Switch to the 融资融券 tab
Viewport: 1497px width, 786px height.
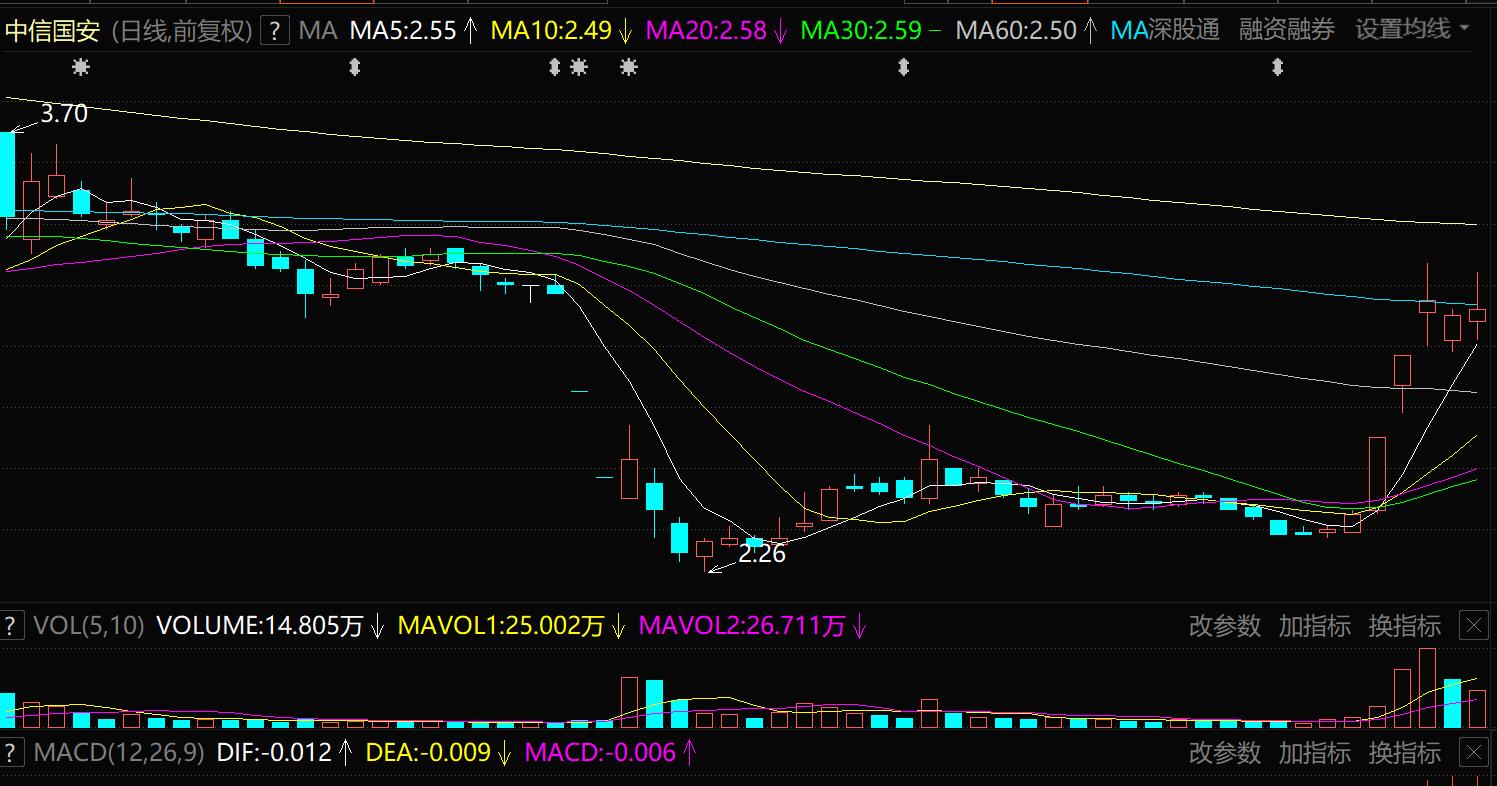[x=1287, y=31]
